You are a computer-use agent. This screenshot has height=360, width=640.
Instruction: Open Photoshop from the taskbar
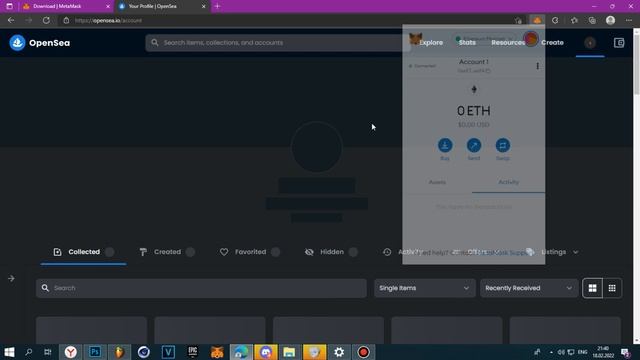click(95, 352)
